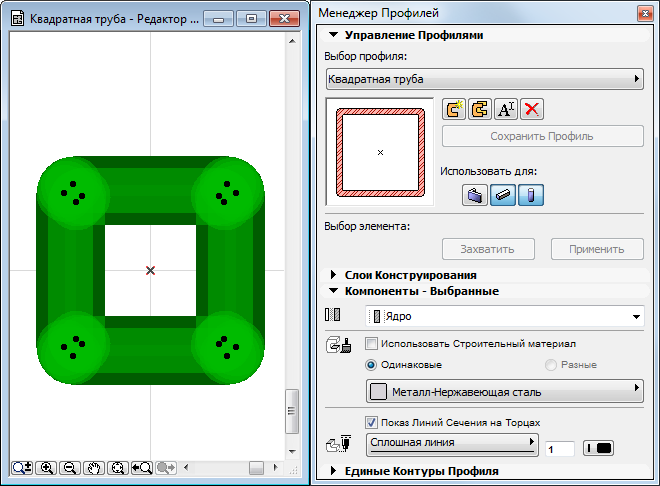Click the Next Zoom icon
Screen dimensions: 660x486
166,467
